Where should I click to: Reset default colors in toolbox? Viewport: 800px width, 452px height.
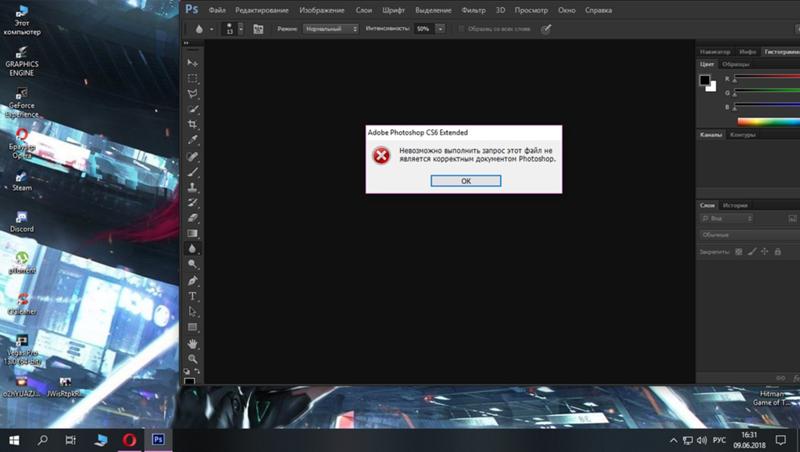[x=187, y=371]
